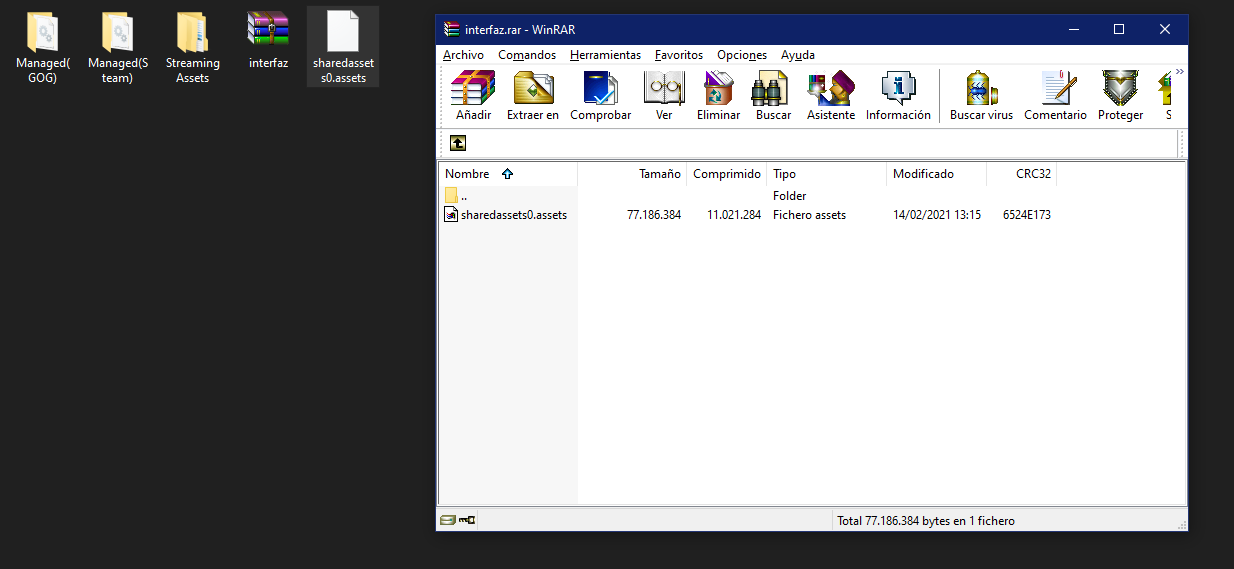Click the Proteger shield icon
This screenshot has height=569, width=1234.
point(1120,88)
